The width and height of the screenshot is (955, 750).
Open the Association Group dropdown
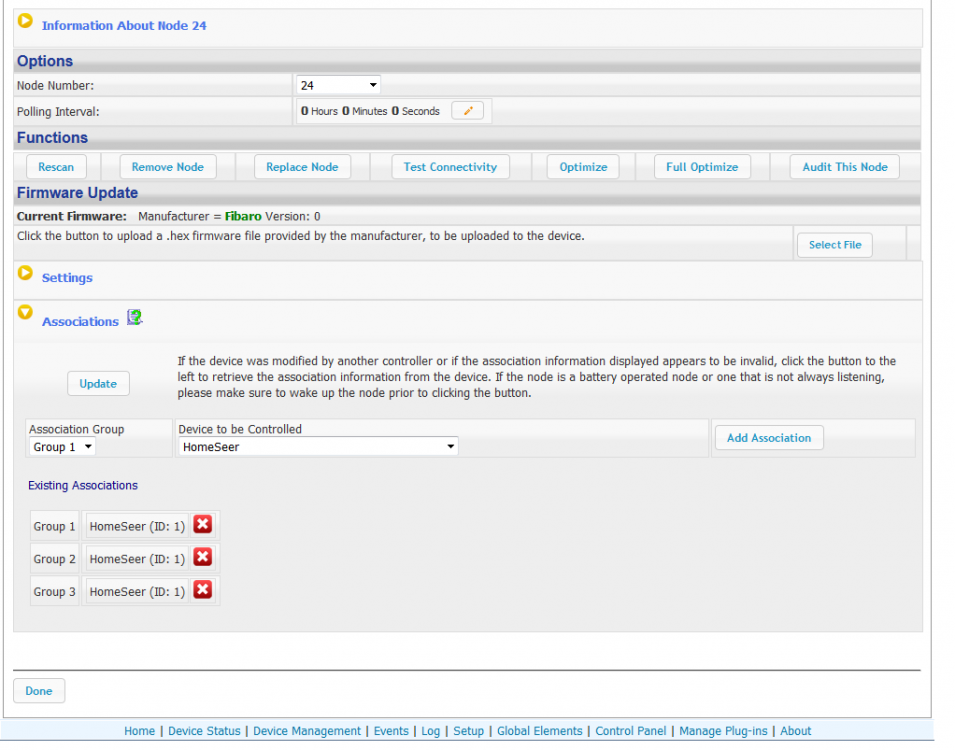(x=62, y=447)
